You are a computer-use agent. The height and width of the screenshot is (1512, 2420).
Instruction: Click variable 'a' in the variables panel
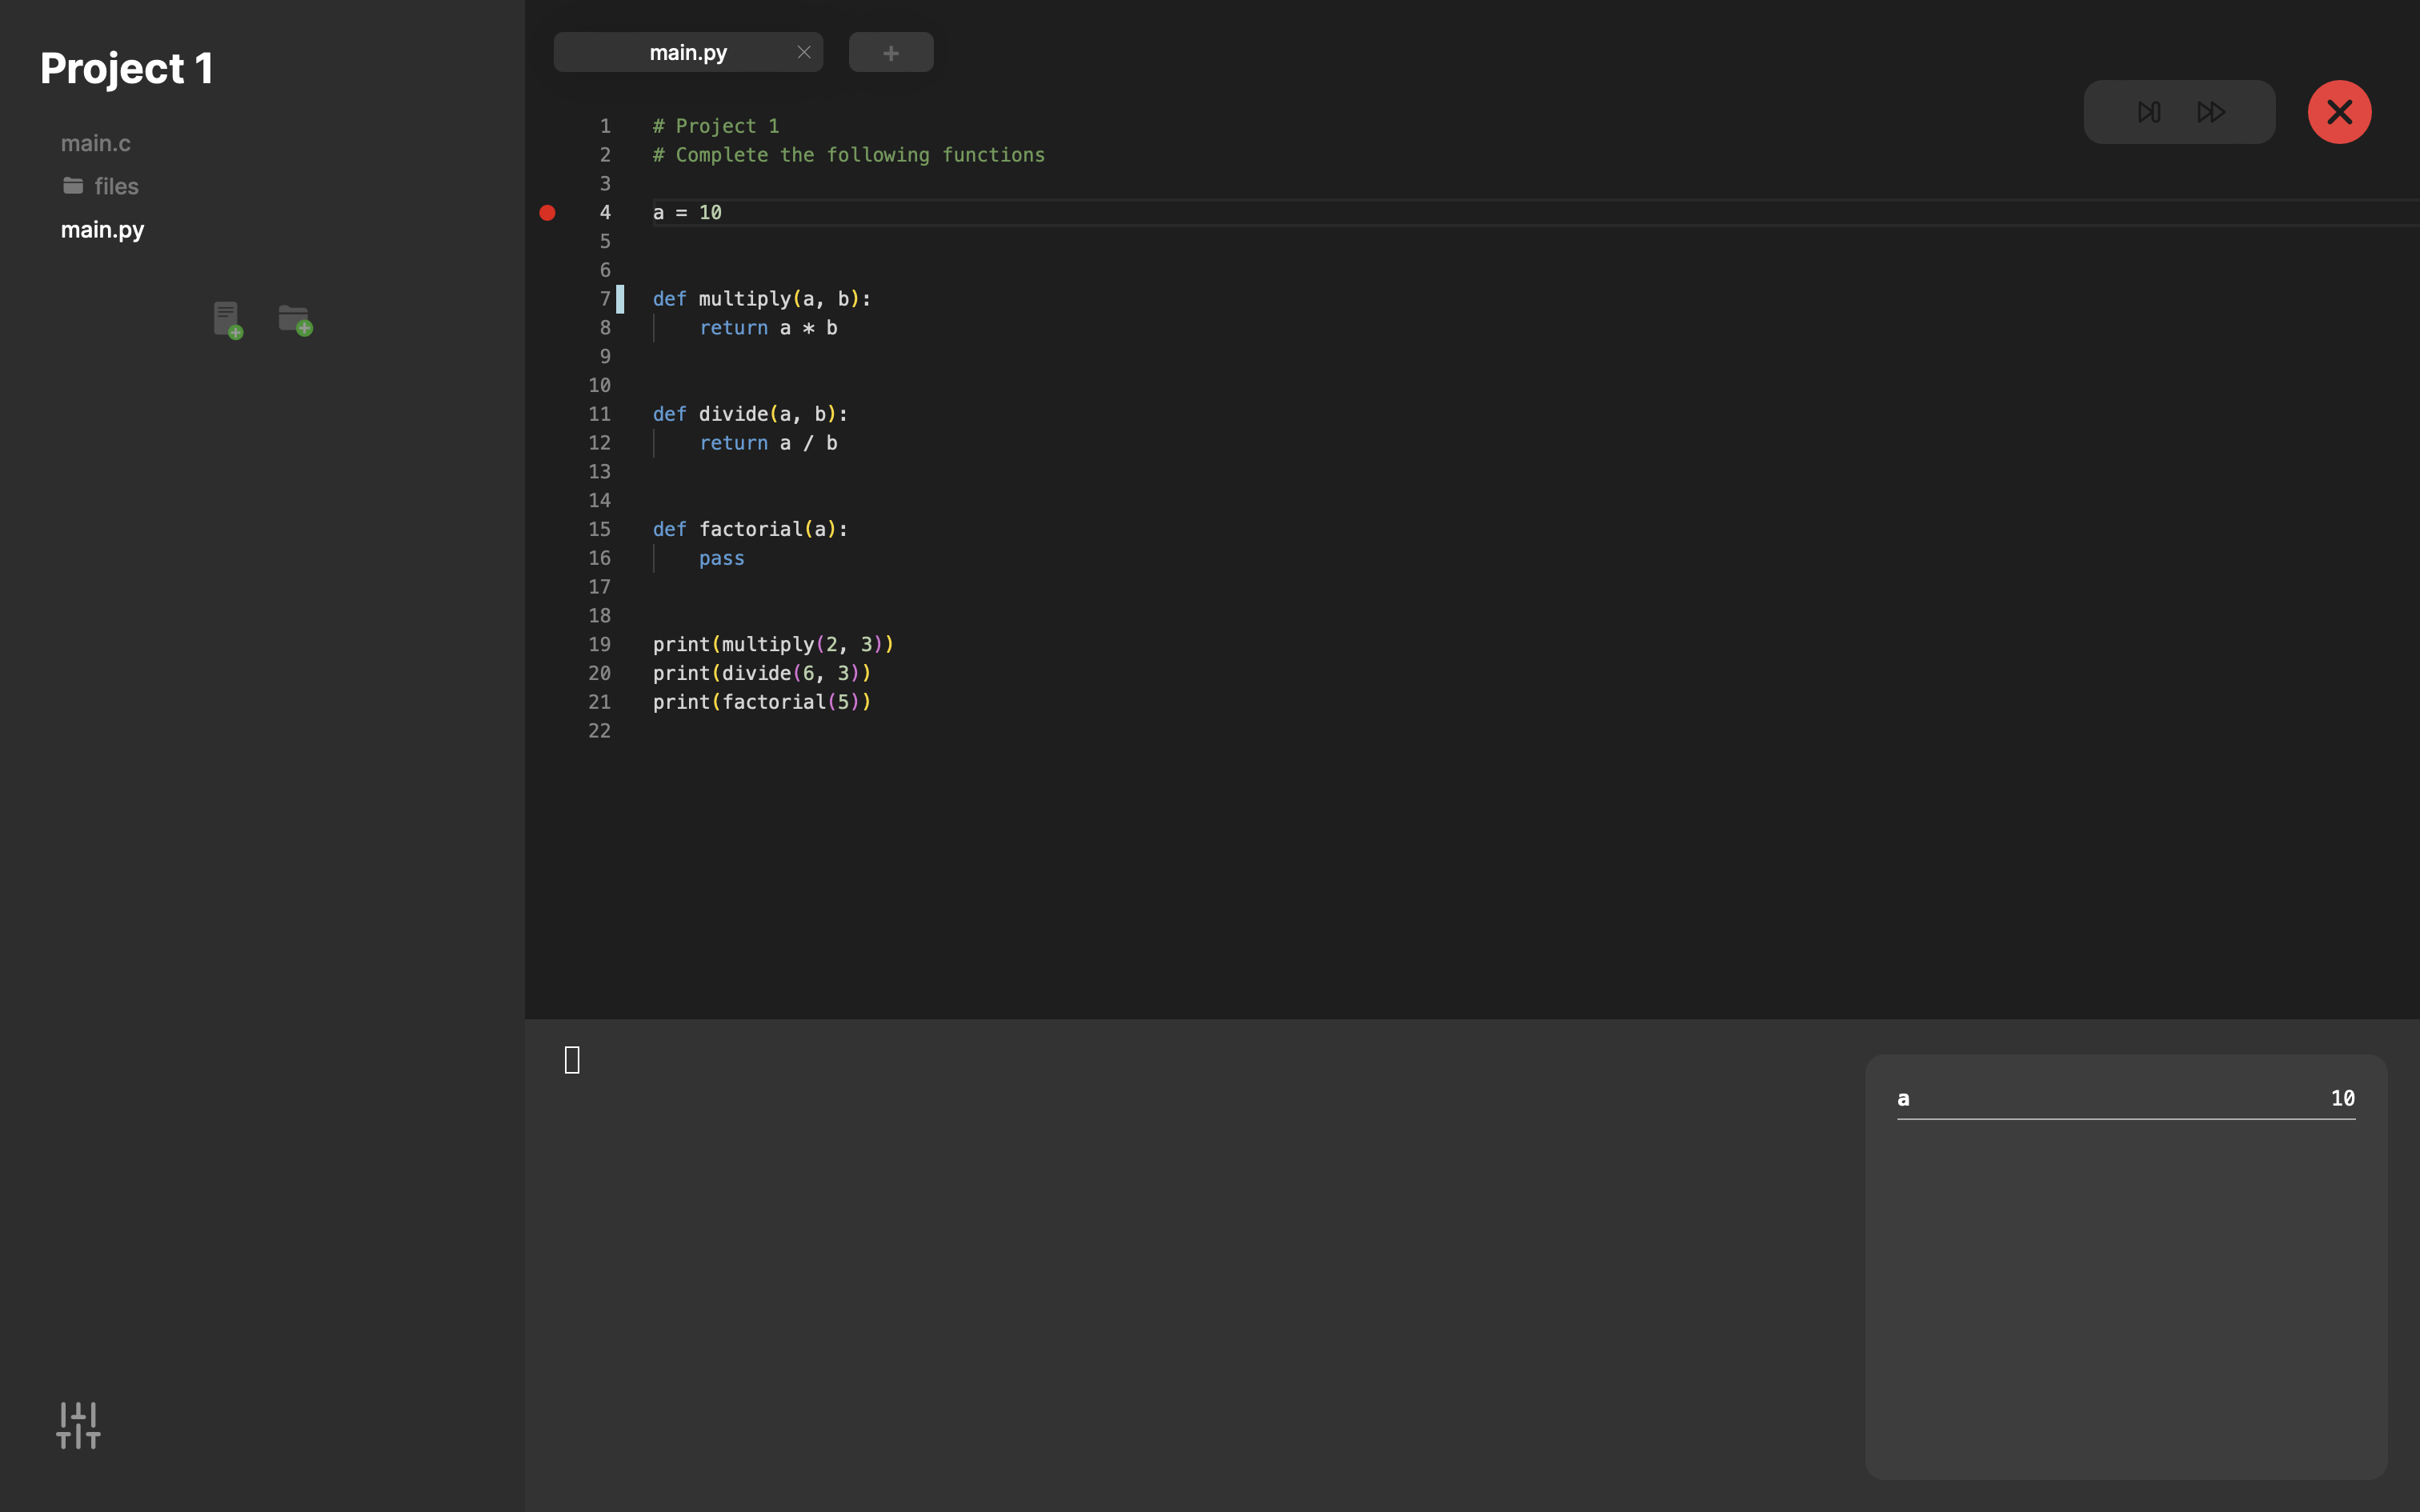coord(1903,1098)
